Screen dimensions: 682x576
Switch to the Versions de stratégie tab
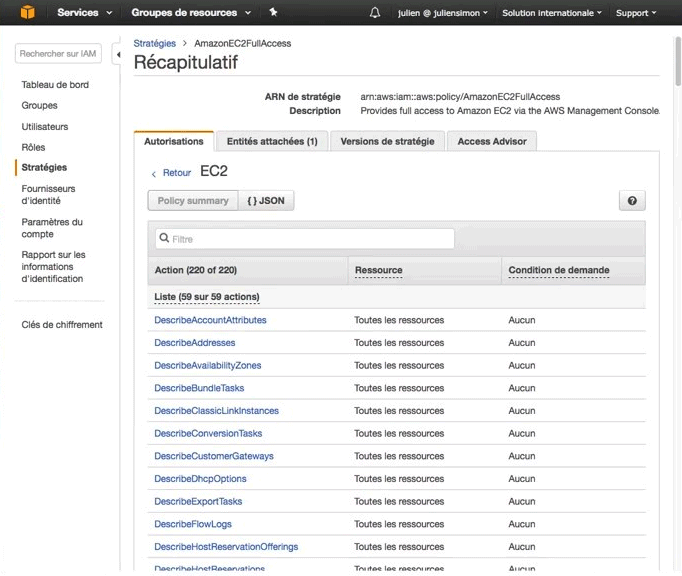point(387,141)
